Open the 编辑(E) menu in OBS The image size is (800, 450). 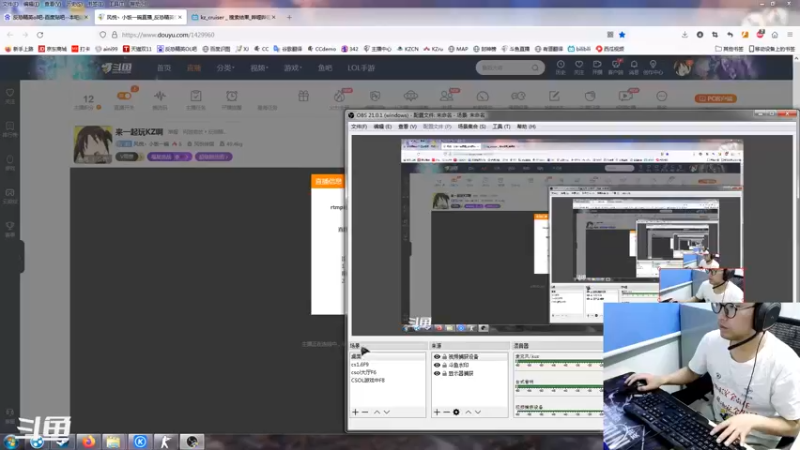(x=383, y=127)
